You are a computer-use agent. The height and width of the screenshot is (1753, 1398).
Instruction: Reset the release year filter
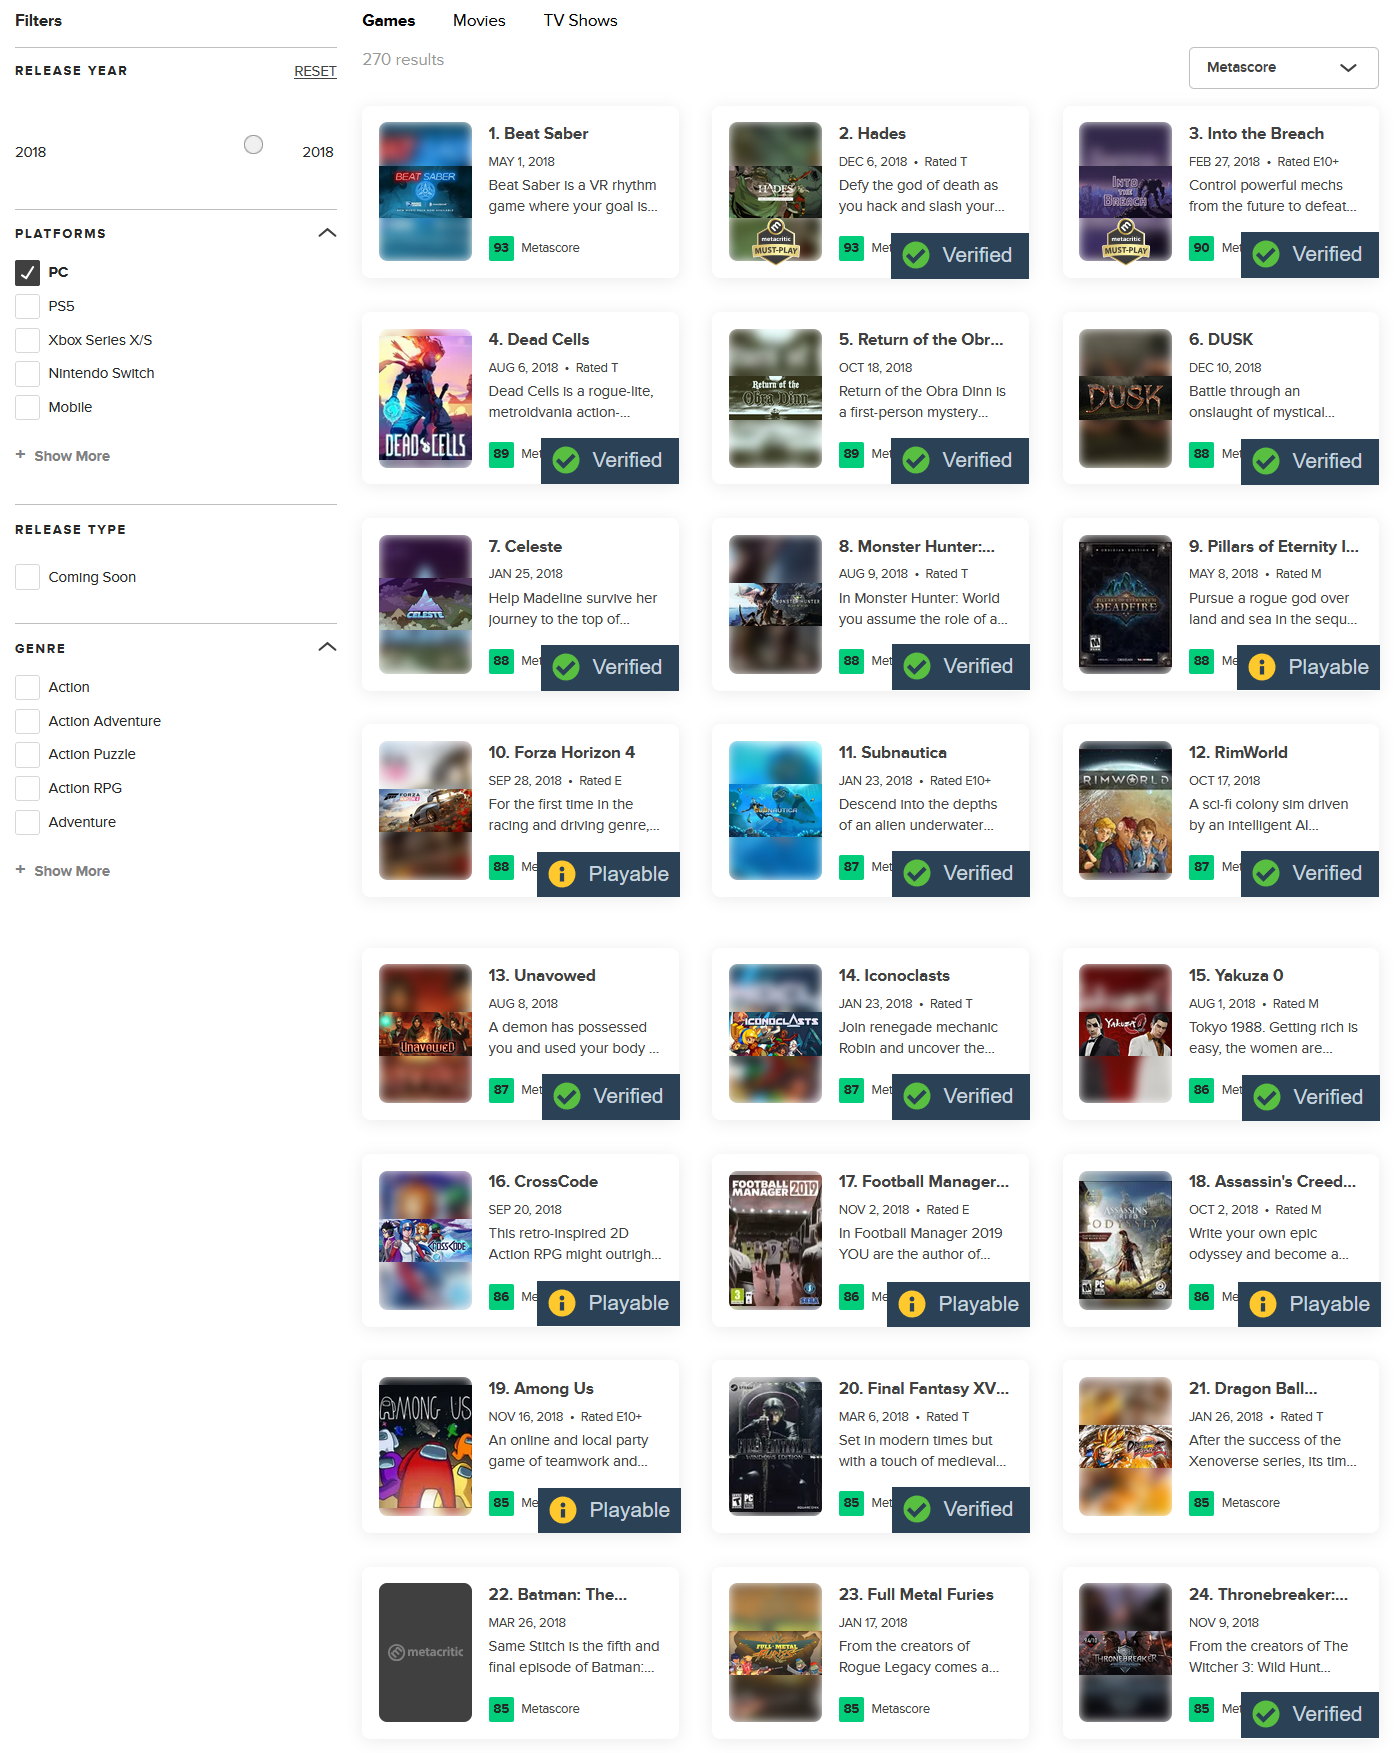tap(315, 71)
